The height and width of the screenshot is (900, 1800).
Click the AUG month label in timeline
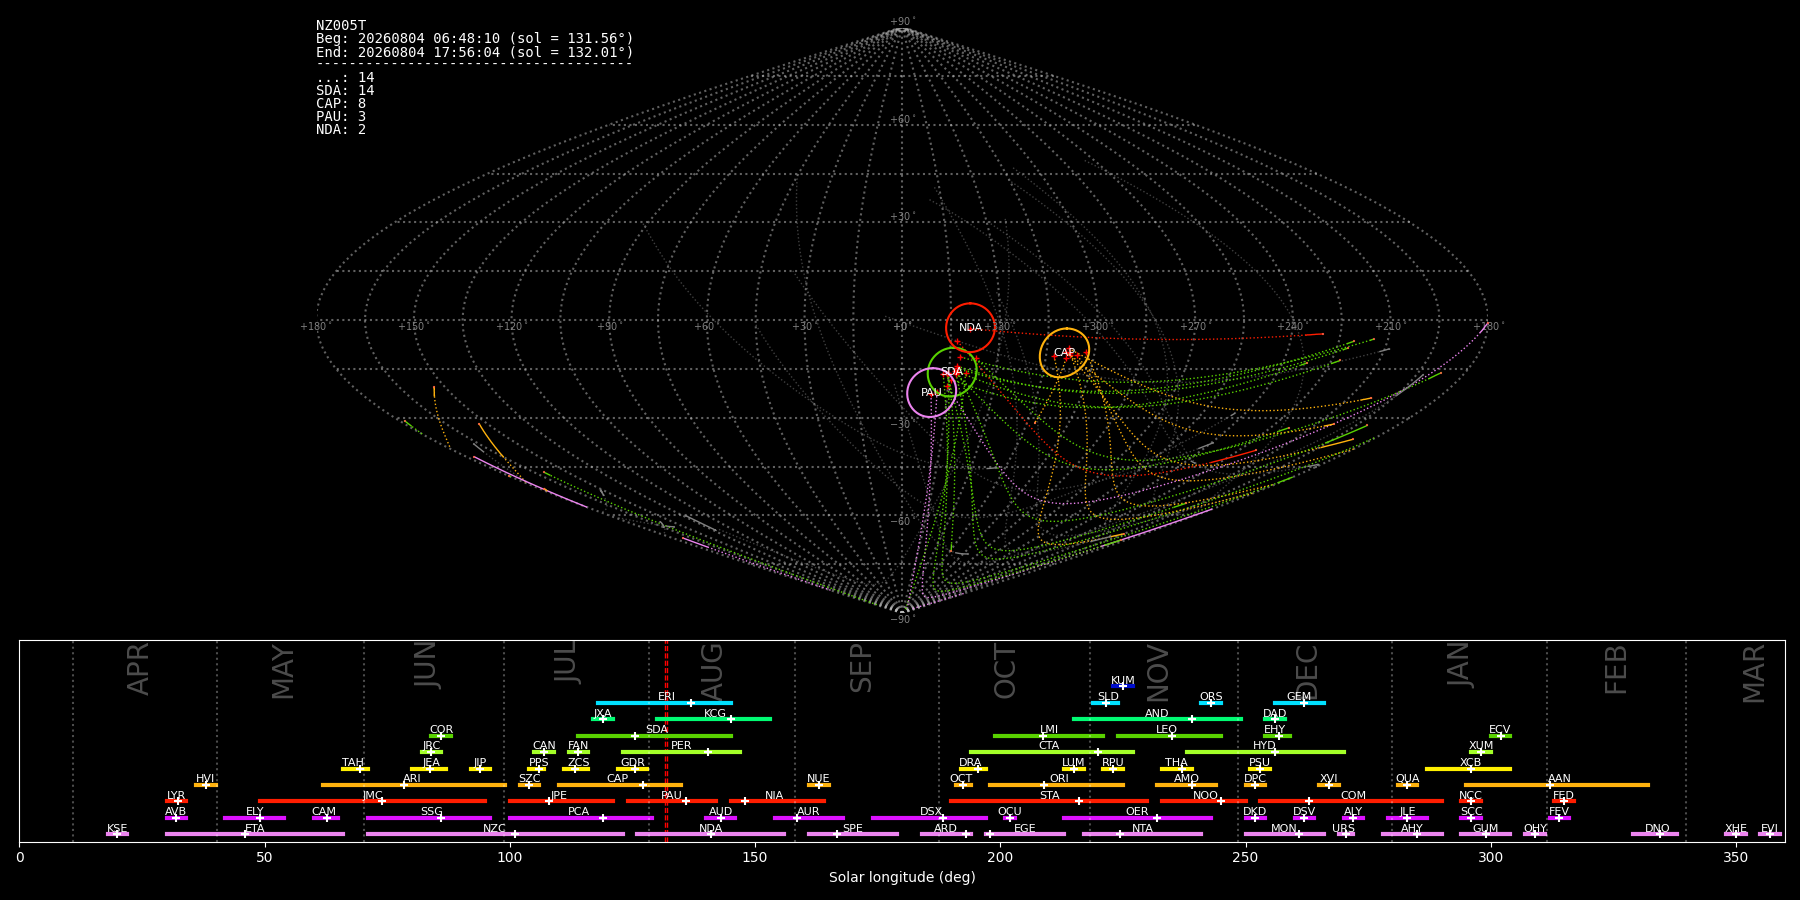point(711,670)
